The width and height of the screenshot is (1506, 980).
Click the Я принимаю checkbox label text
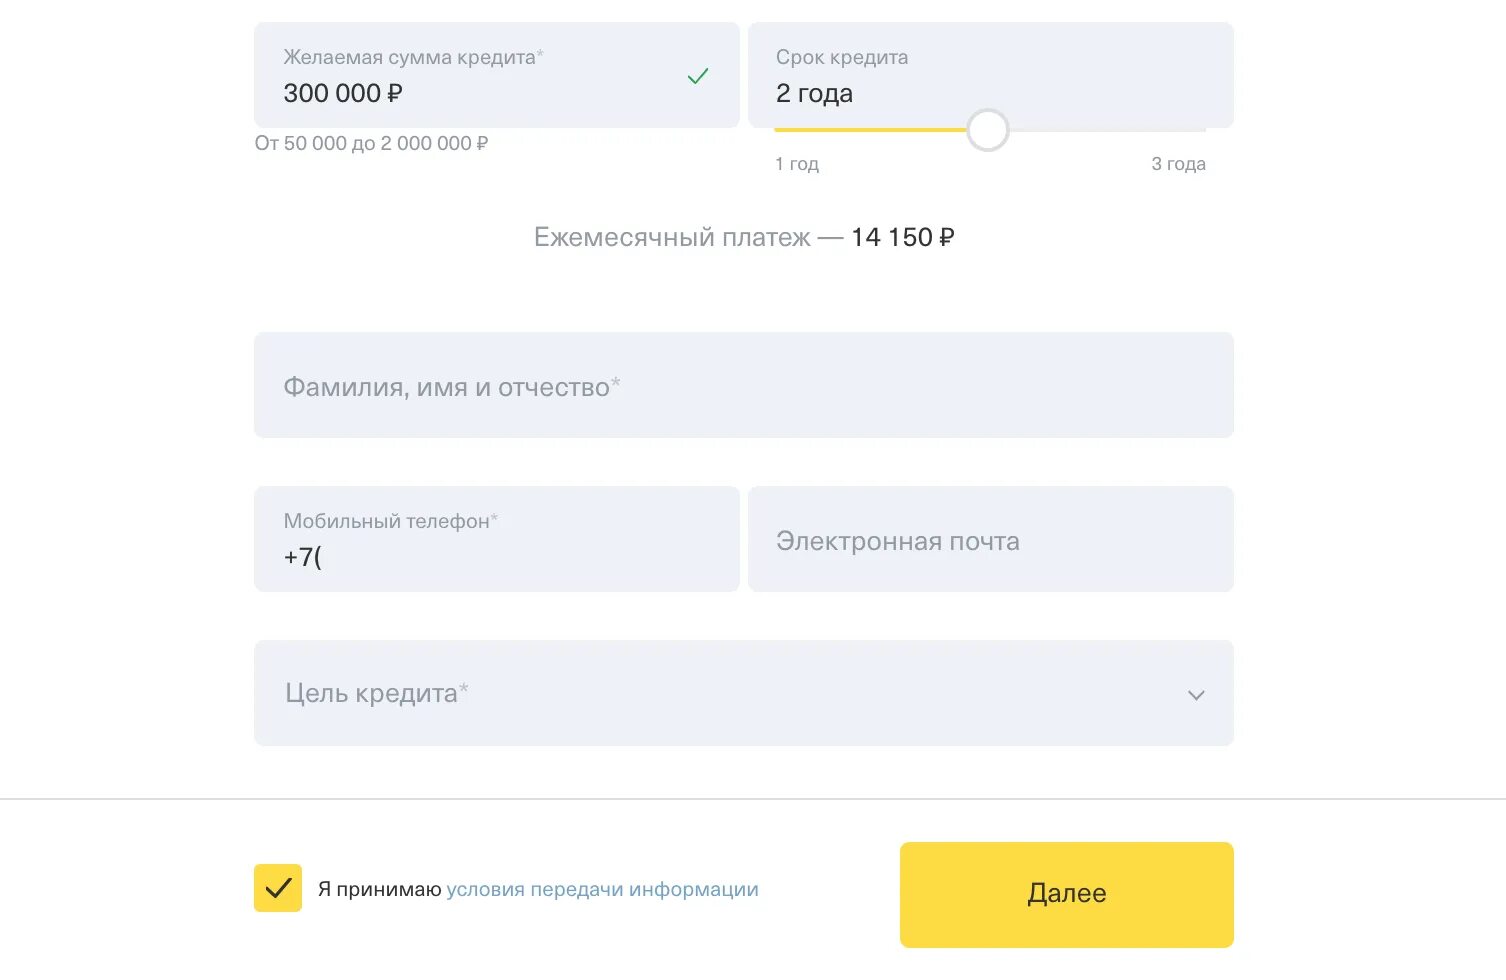tap(379, 889)
